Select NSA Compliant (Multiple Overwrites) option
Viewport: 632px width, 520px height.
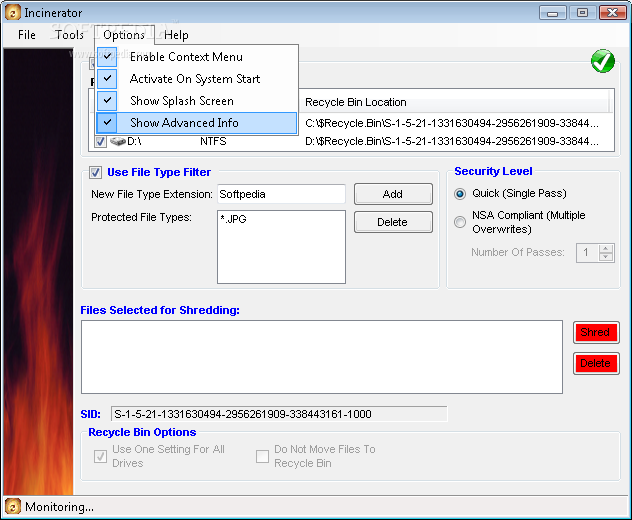click(460, 222)
